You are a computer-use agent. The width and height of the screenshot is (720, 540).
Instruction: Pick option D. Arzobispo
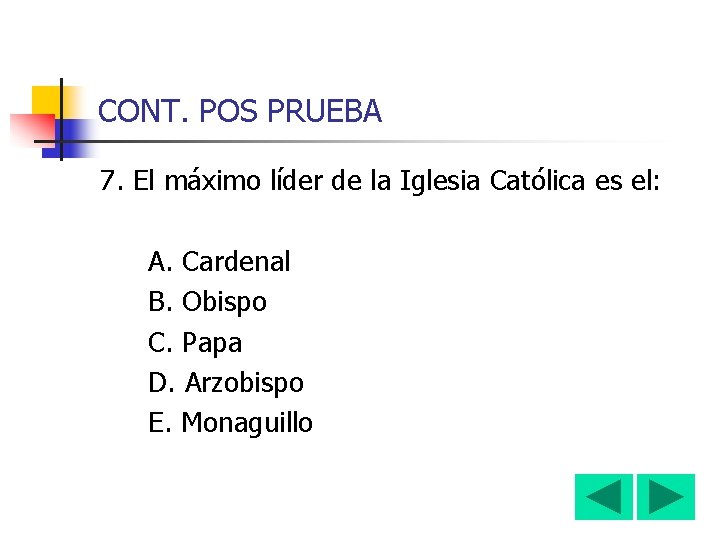pos(225,383)
